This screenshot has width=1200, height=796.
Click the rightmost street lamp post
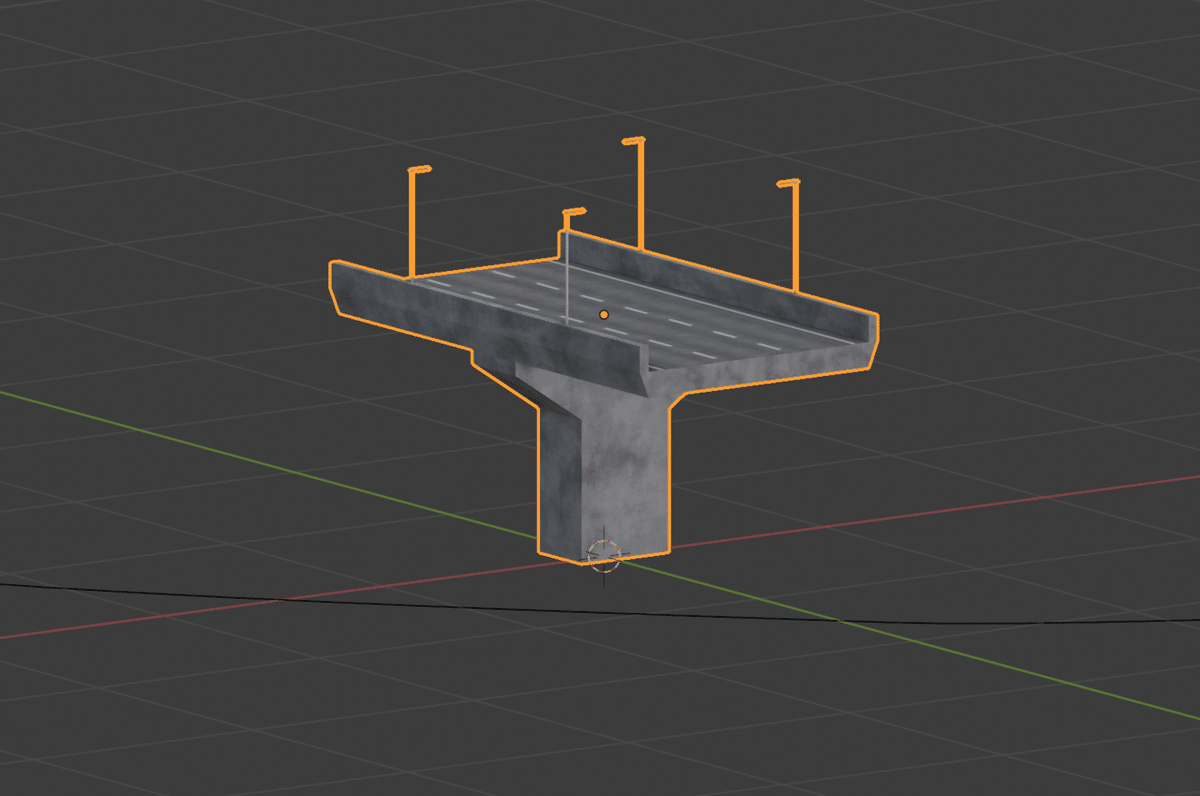795,235
